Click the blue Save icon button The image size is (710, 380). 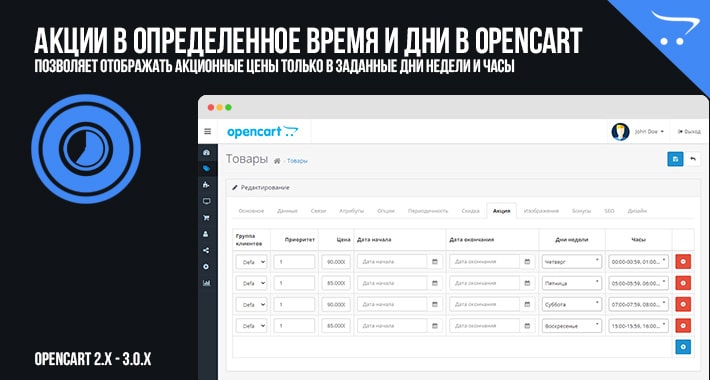[x=675, y=159]
